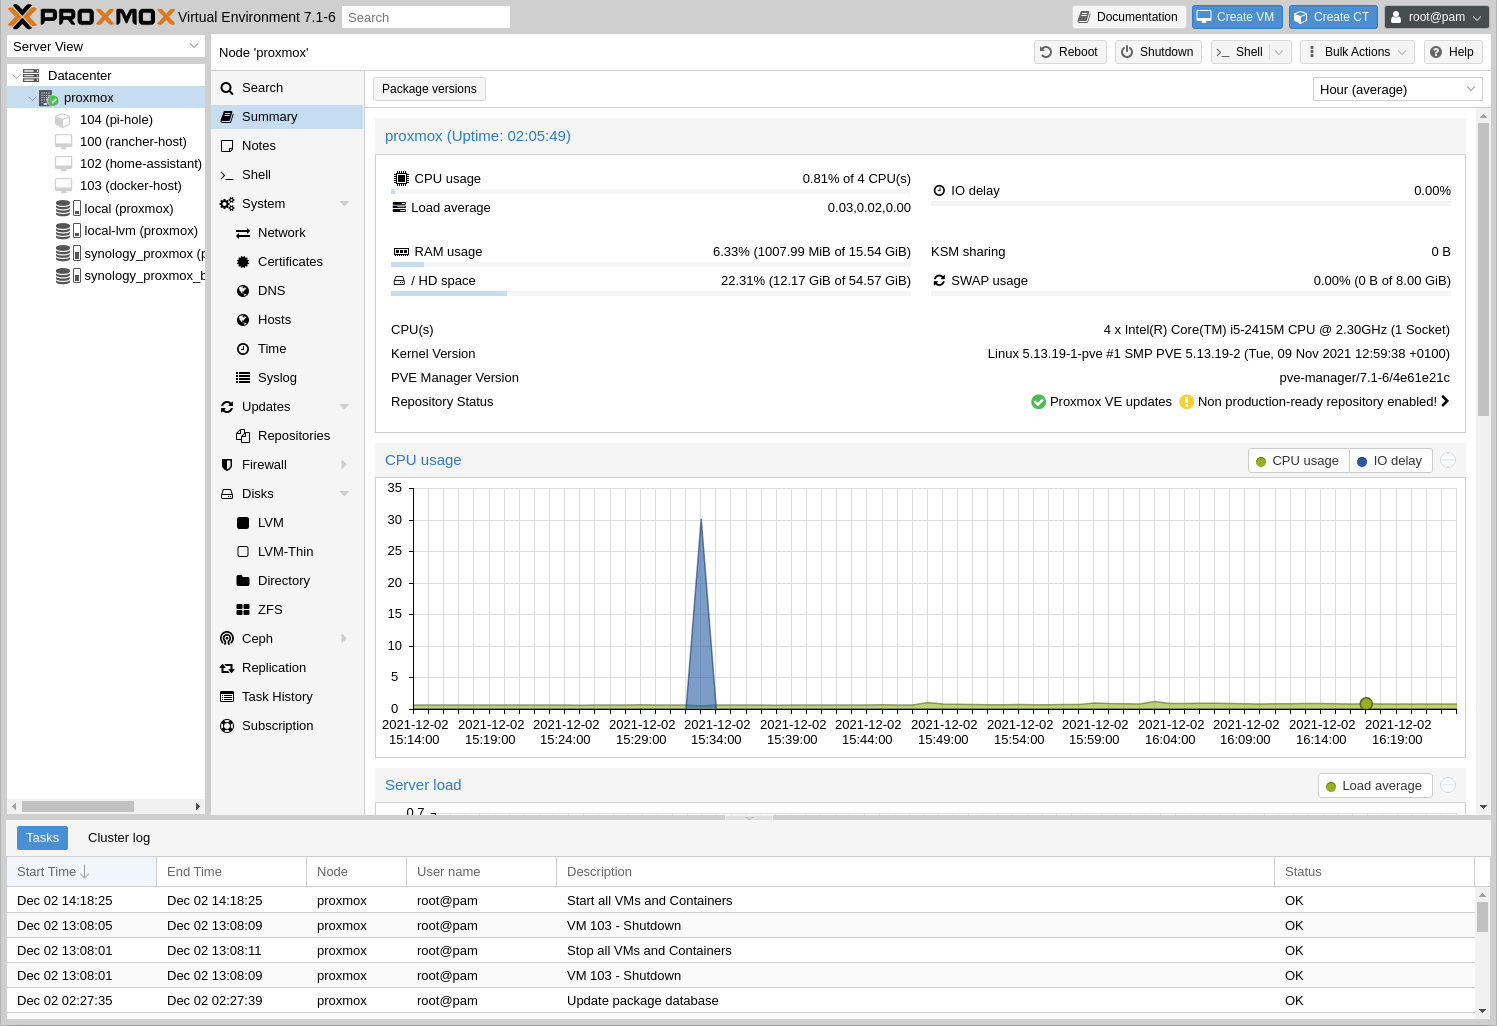Toggle Load average in Server load chart
The image size is (1497, 1026).
coord(1375,785)
